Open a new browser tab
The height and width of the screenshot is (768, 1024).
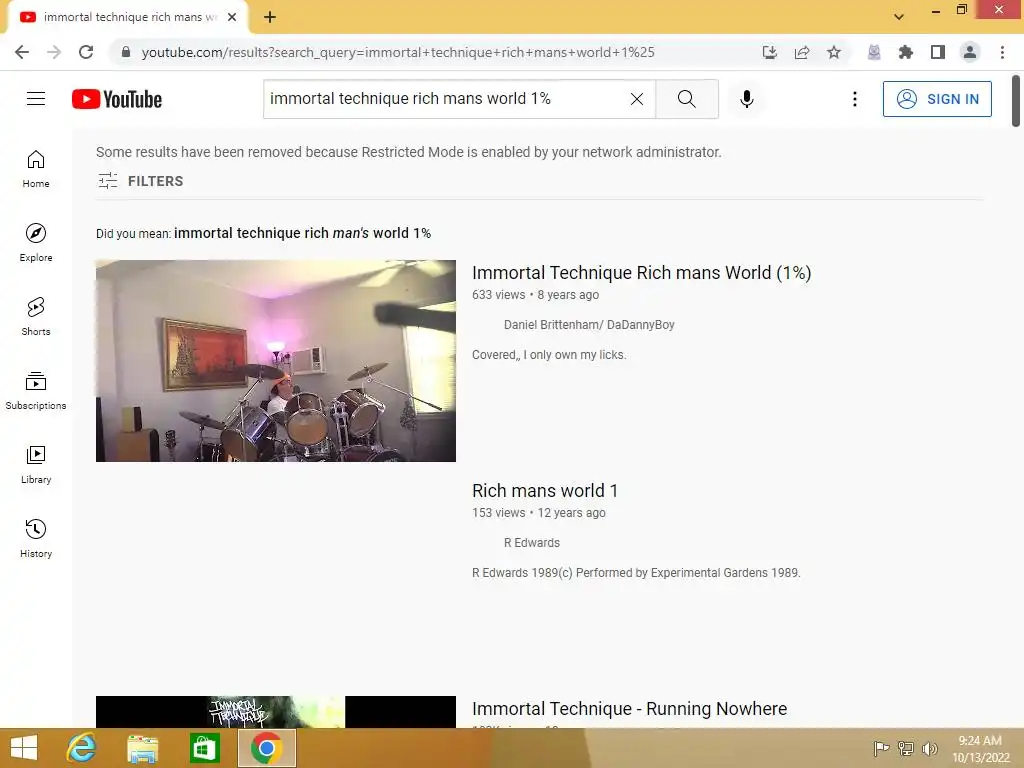coord(270,17)
